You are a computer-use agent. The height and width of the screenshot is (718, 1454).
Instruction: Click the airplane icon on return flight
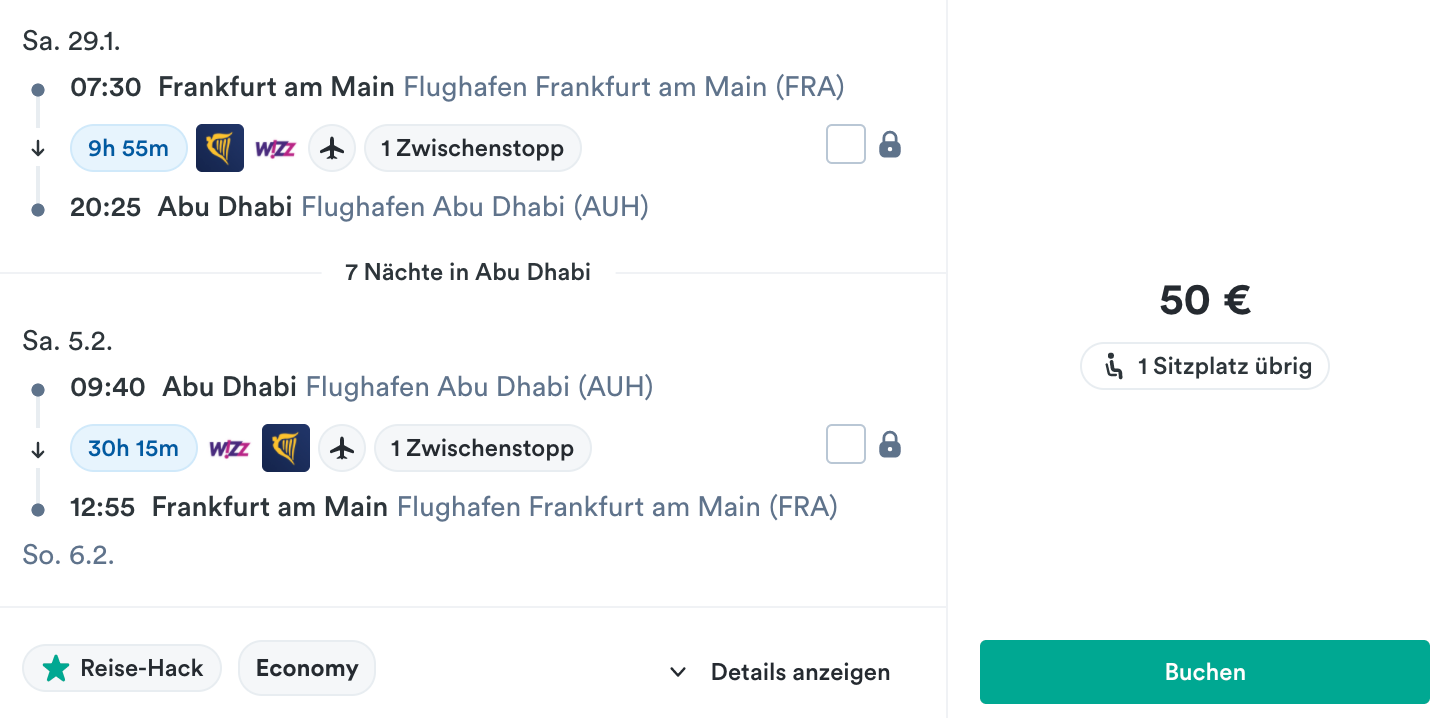(x=342, y=448)
